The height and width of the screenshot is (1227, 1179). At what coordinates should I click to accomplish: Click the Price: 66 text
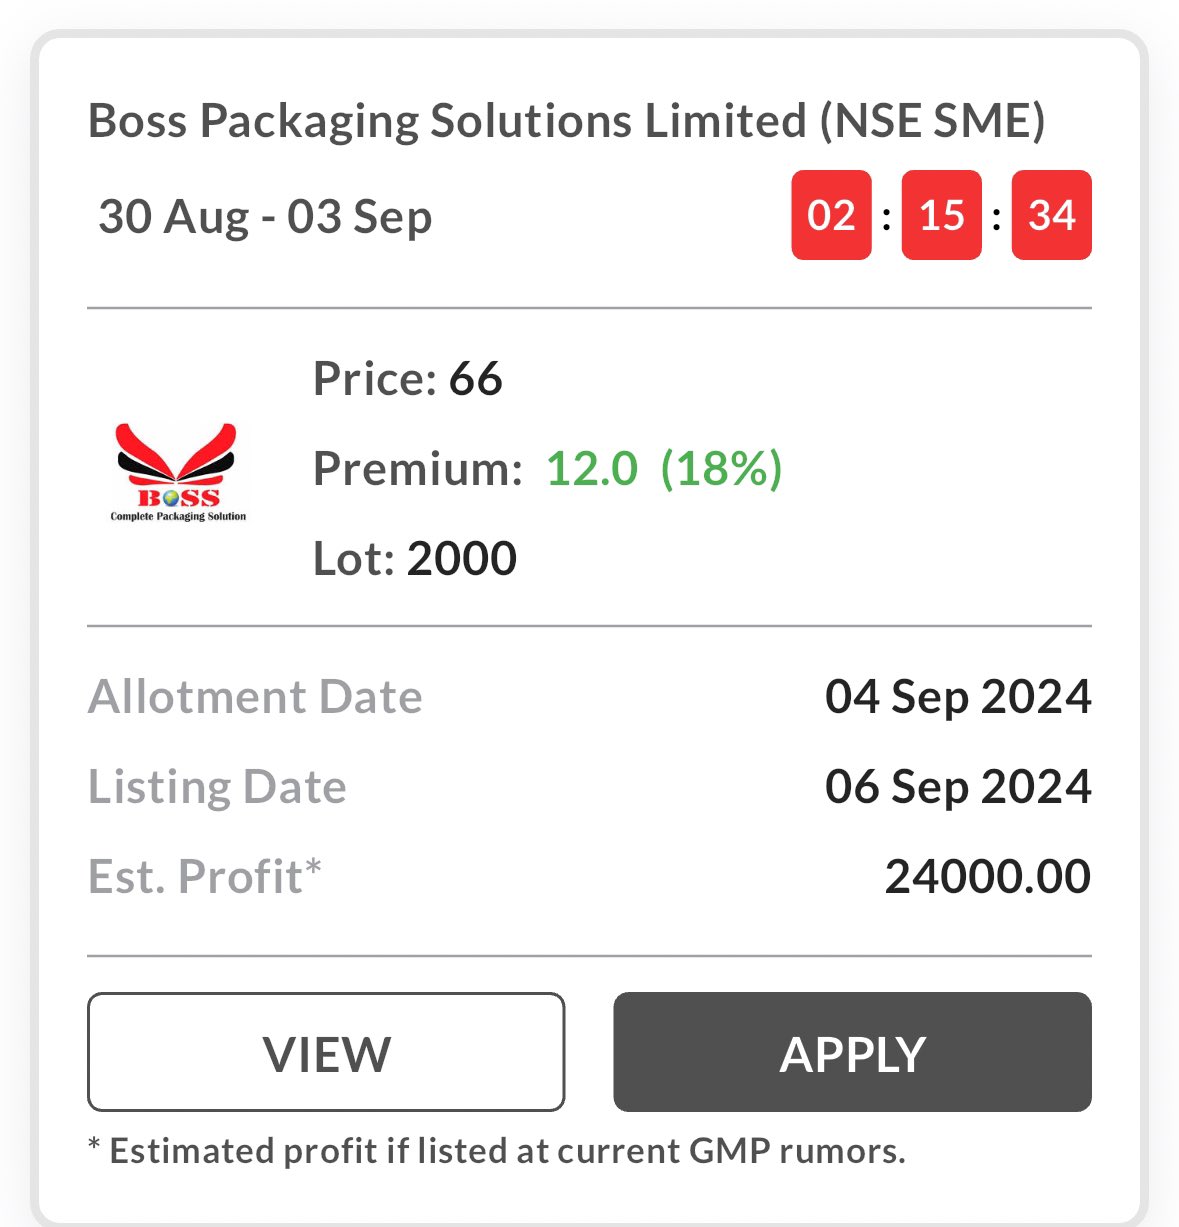point(407,379)
